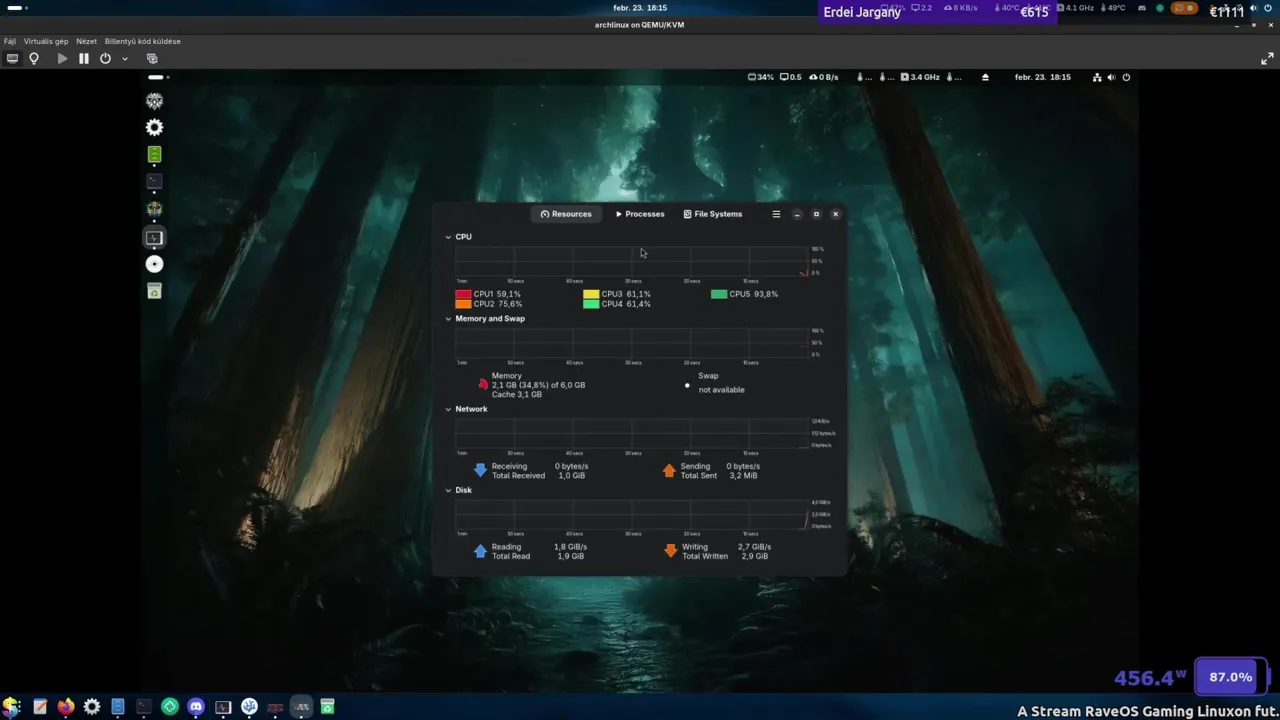Pause the virtual machine
1280x720 pixels.
pyautogui.click(x=84, y=59)
